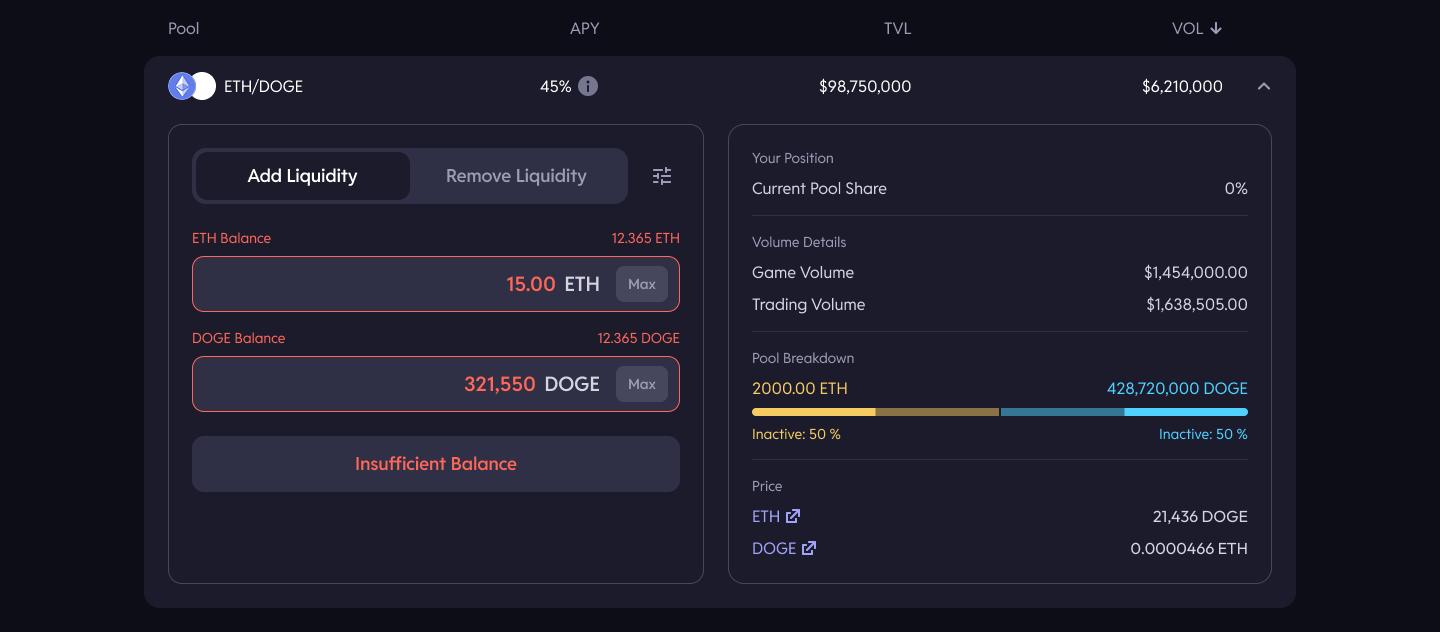Open liquidity settings sliders icon
This screenshot has height=632, width=1440.
click(662, 176)
